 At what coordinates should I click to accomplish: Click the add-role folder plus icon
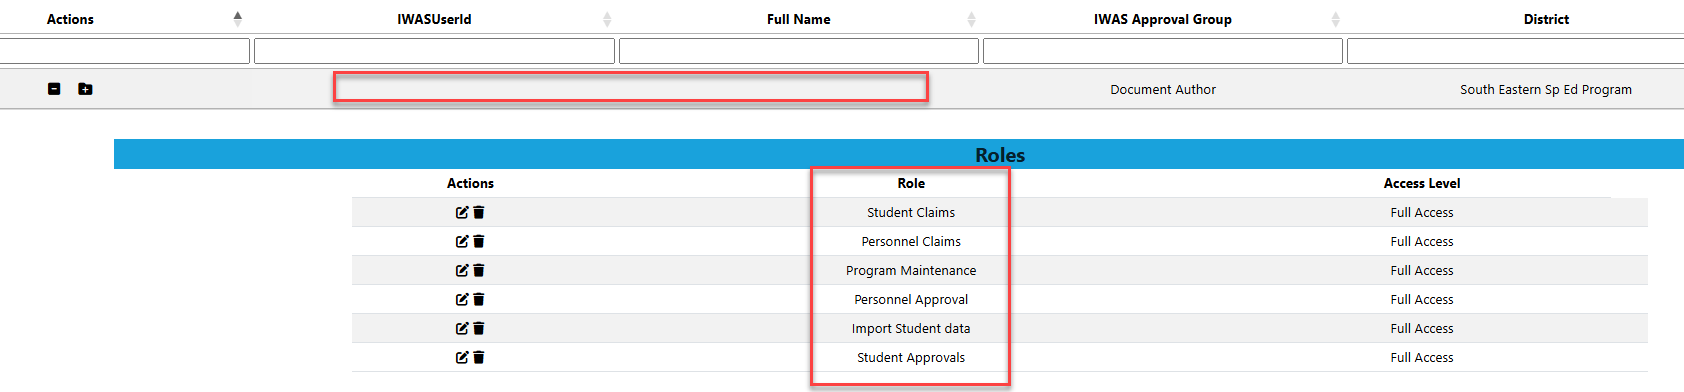click(85, 89)
